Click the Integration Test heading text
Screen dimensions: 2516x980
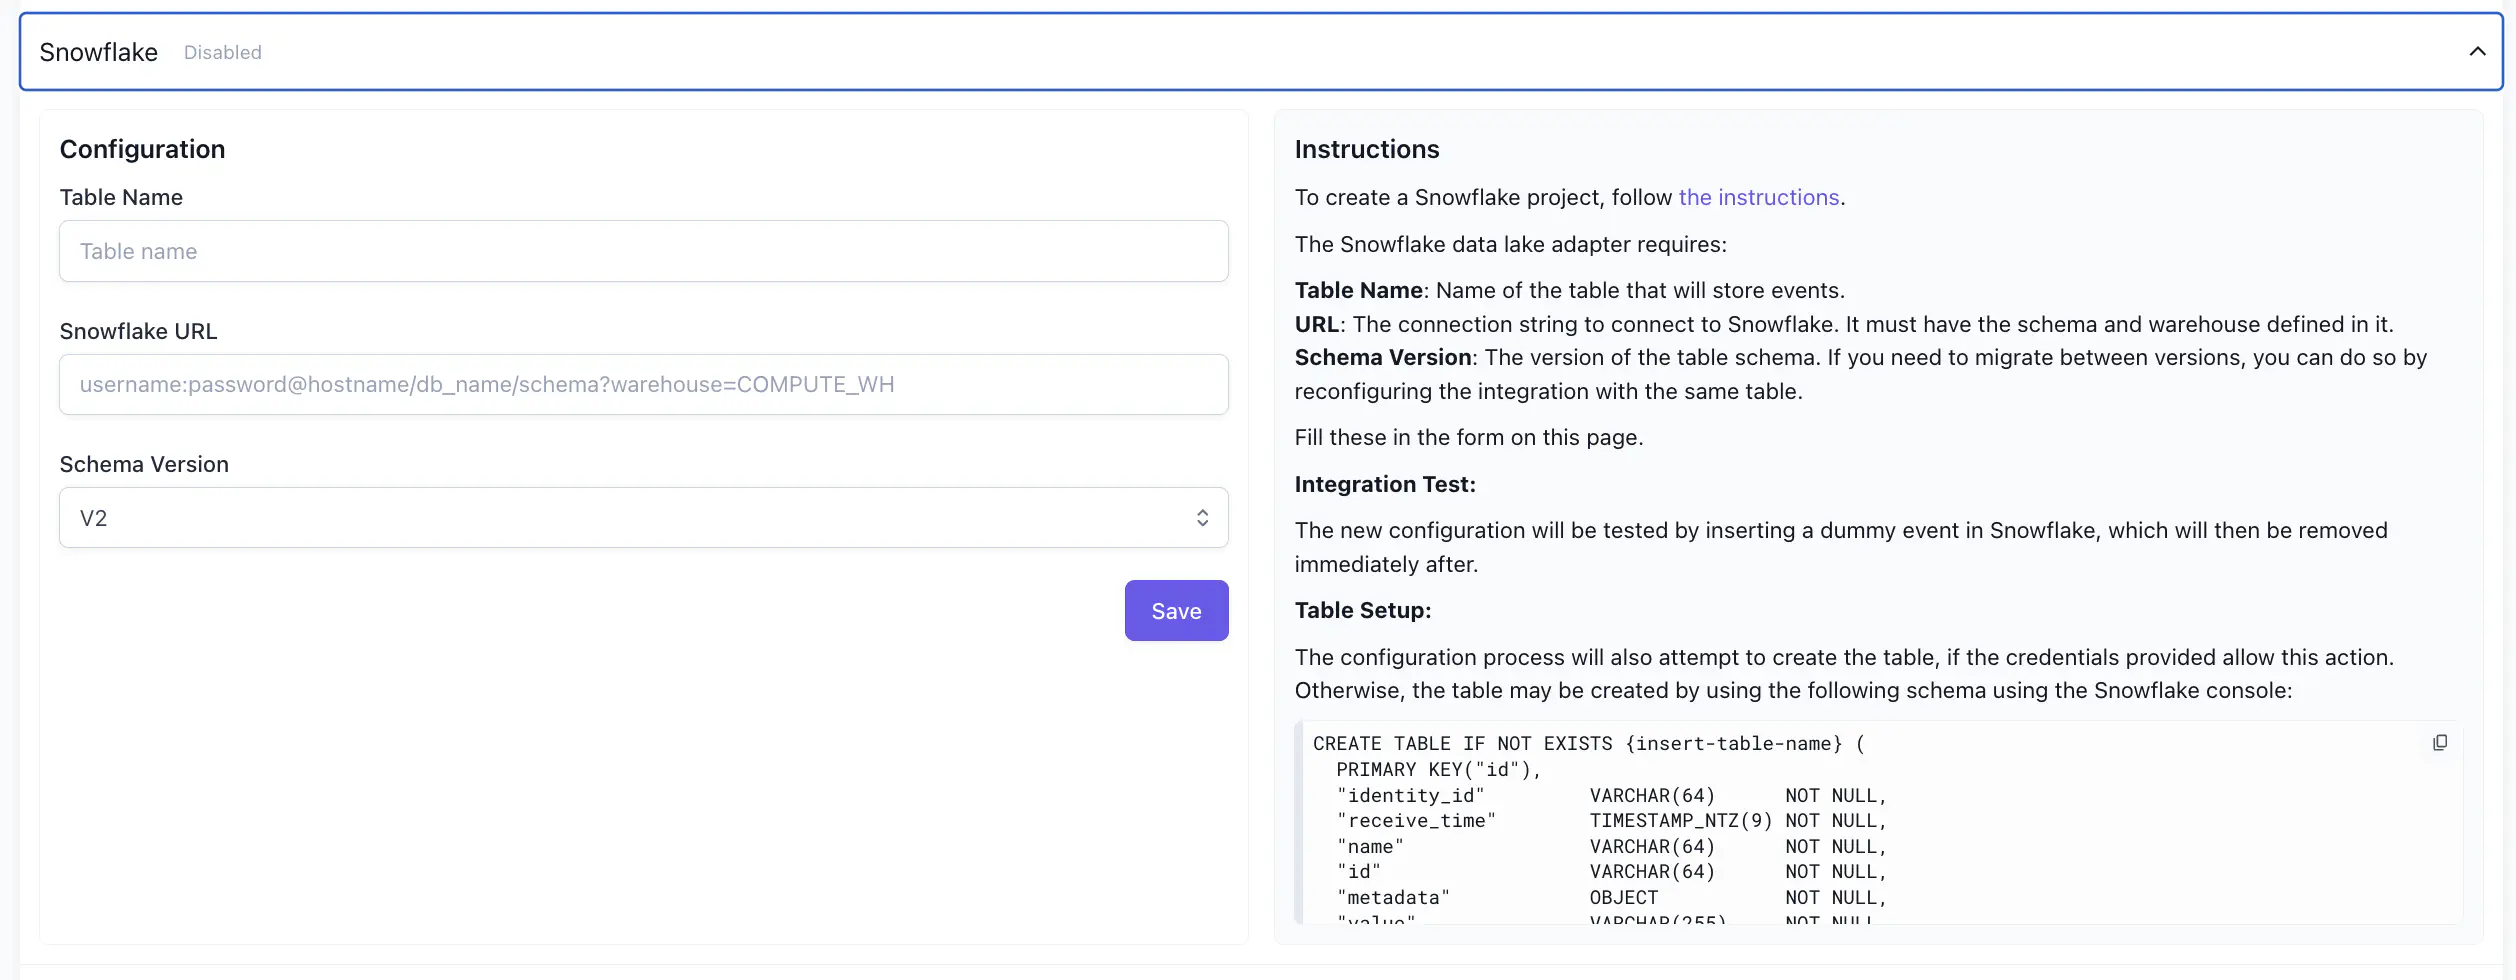pyautogui.click(x=1384, y=484)
